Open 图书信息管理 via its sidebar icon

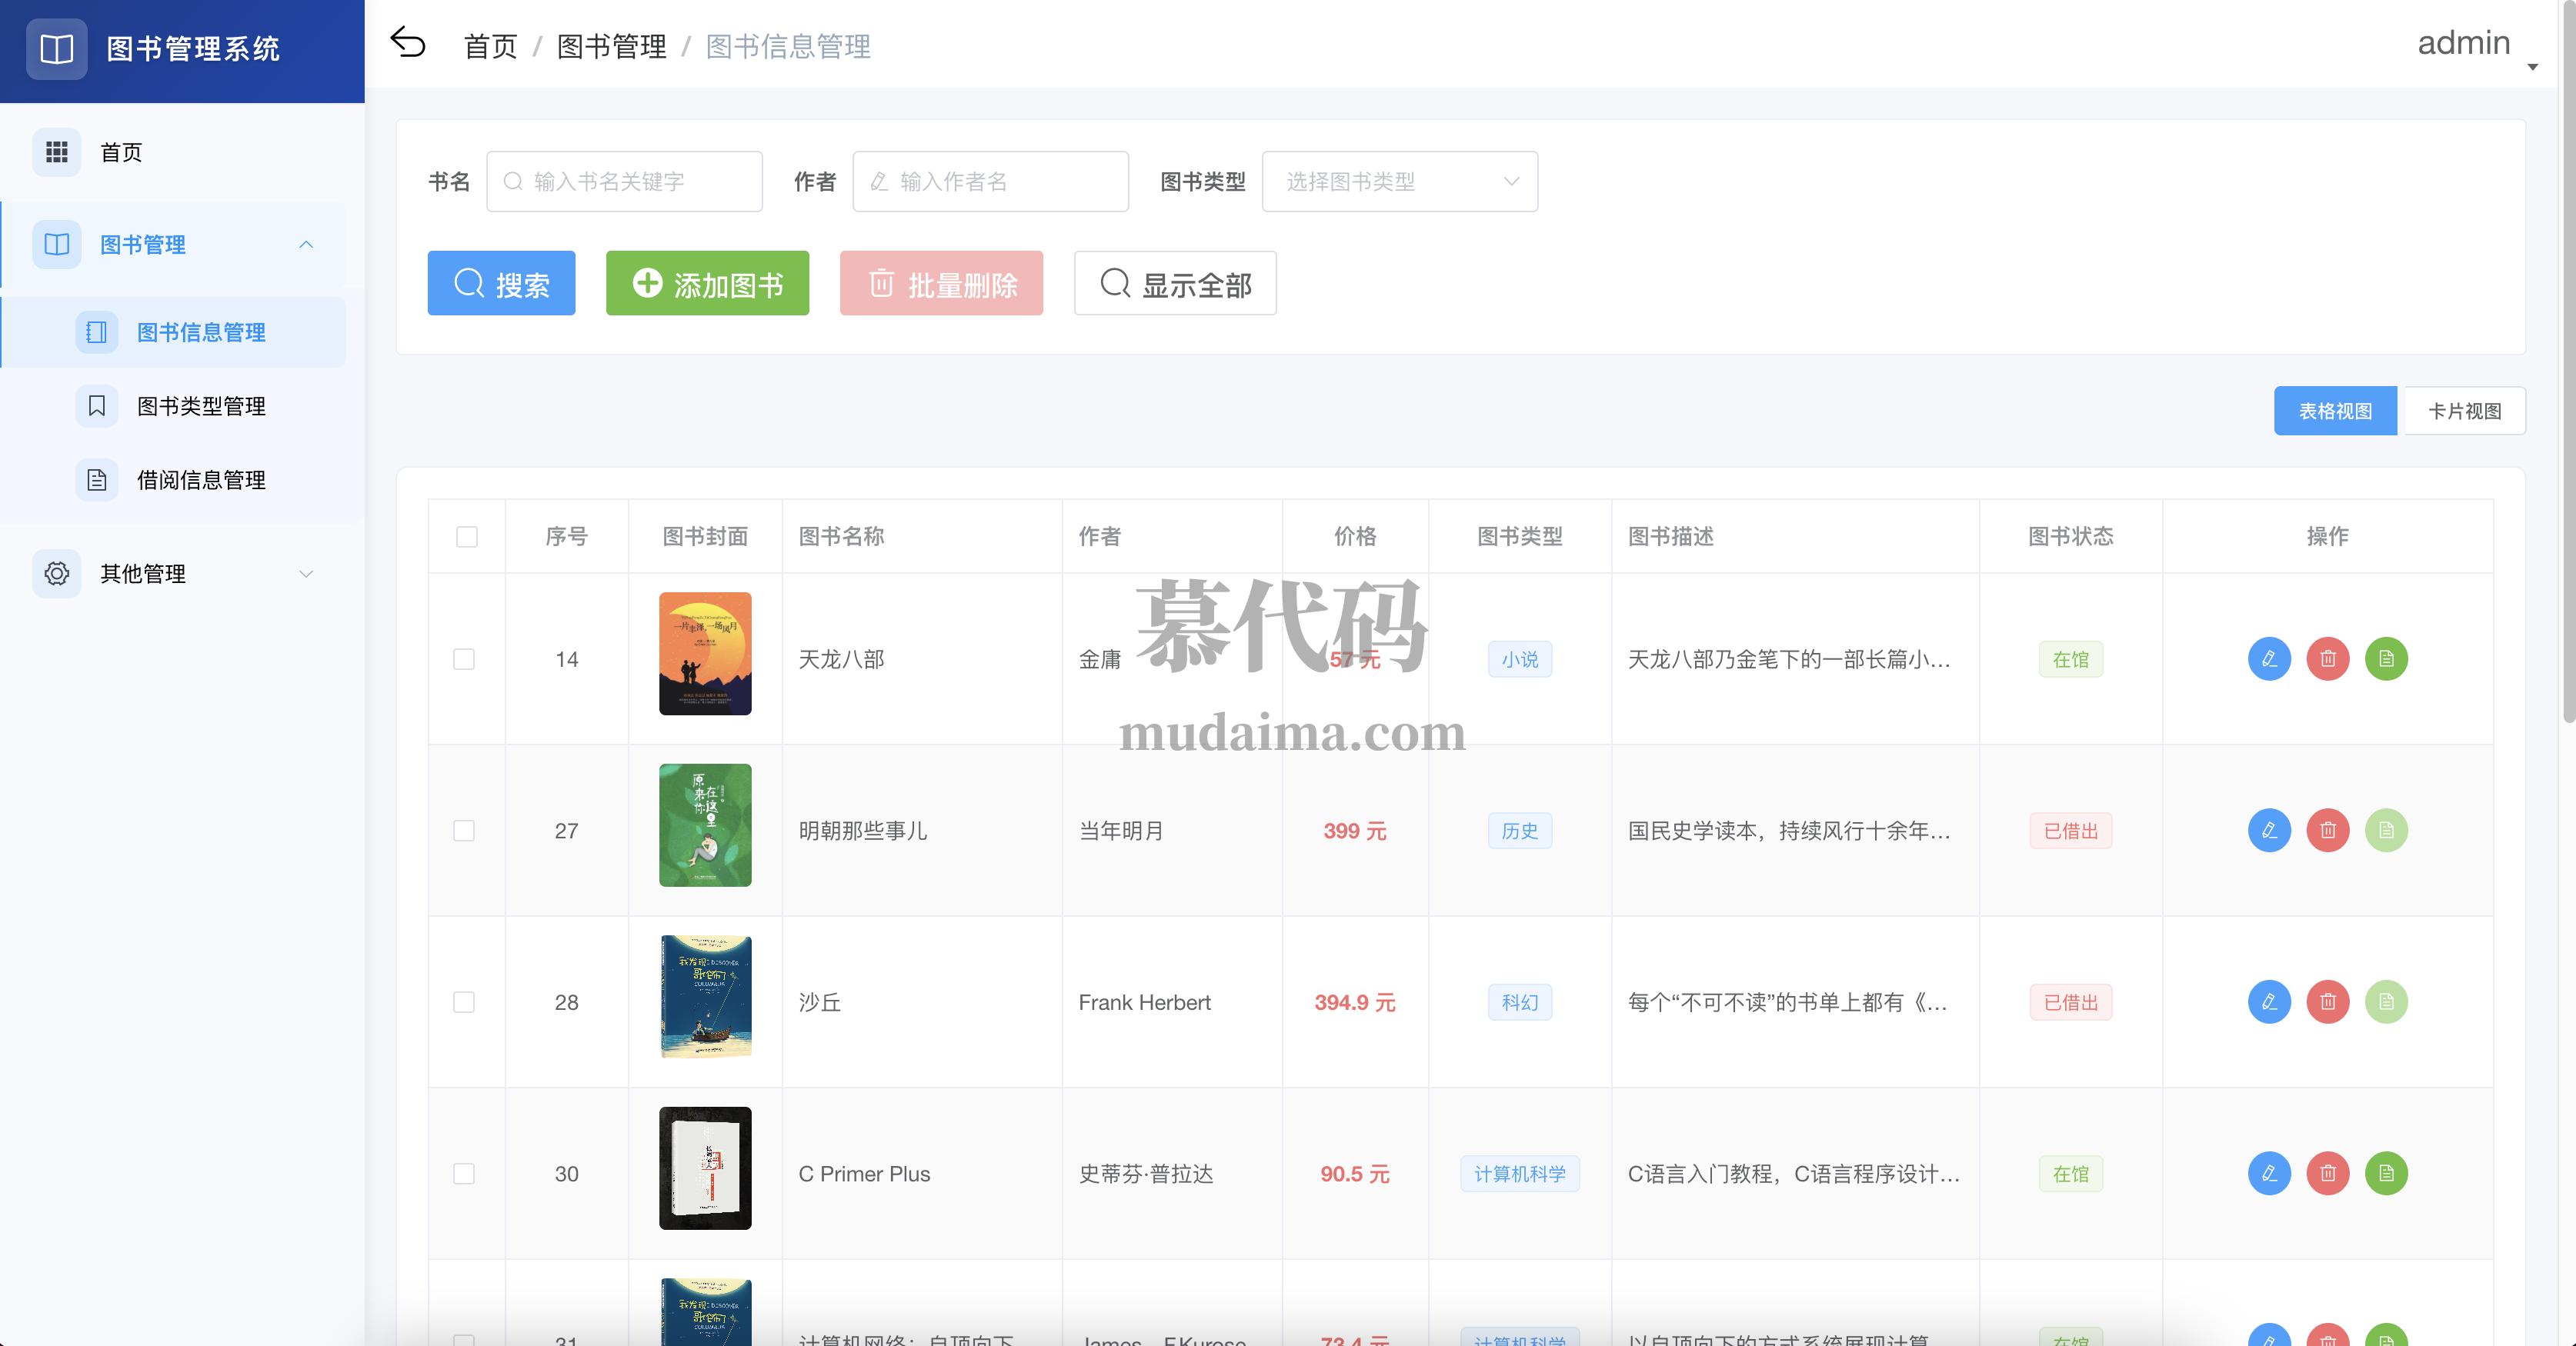96,332
